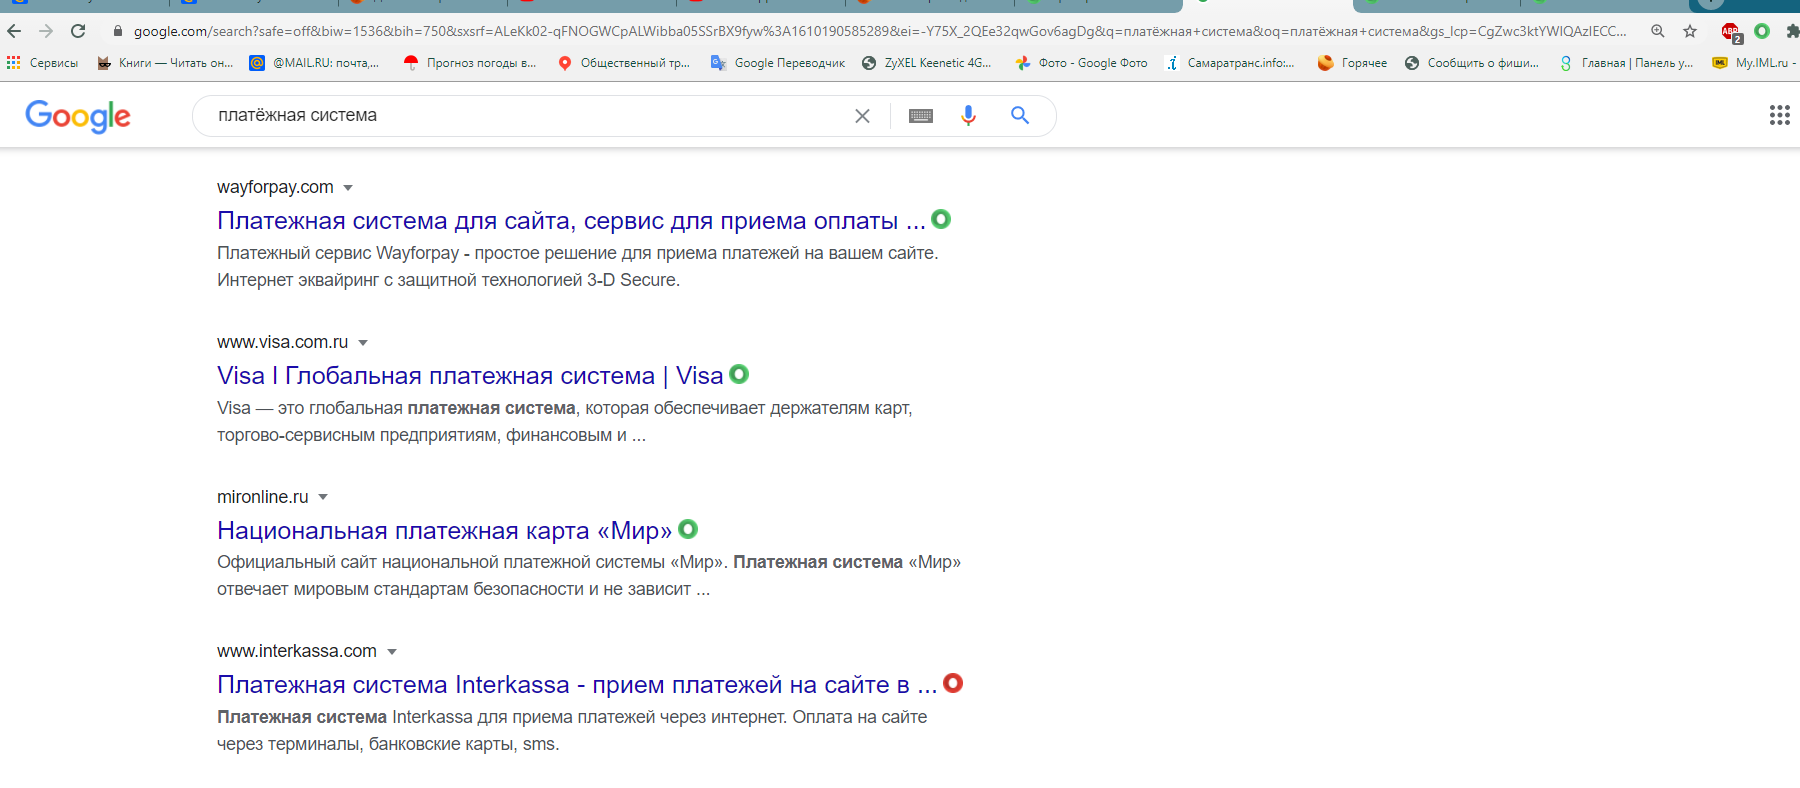Open the ZyXEL Keenetic 4G bookmark
The height and width of the screenshot is (788, 1800).
[x=926, y=63]
